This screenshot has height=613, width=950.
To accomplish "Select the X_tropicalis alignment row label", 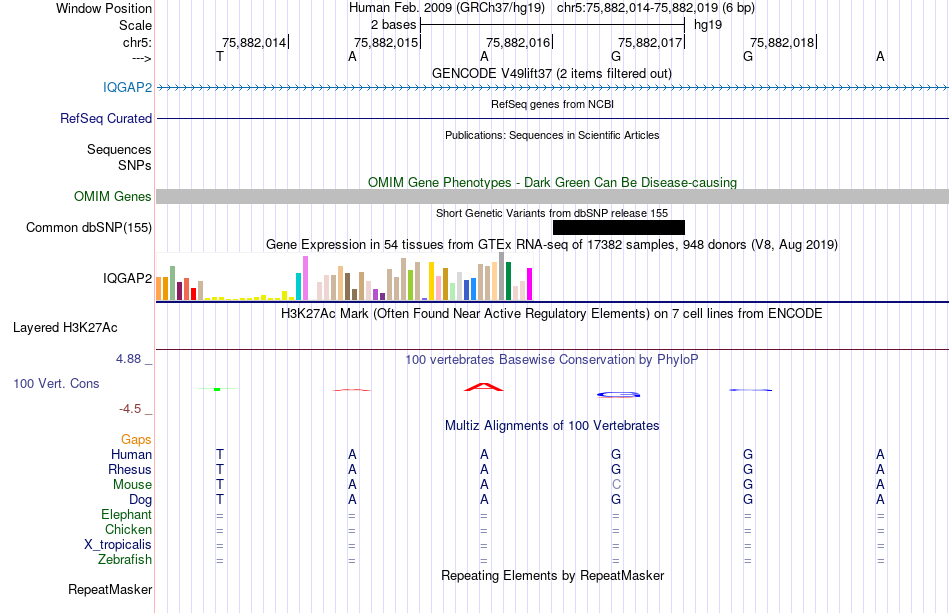I will [x=118, y=545].
